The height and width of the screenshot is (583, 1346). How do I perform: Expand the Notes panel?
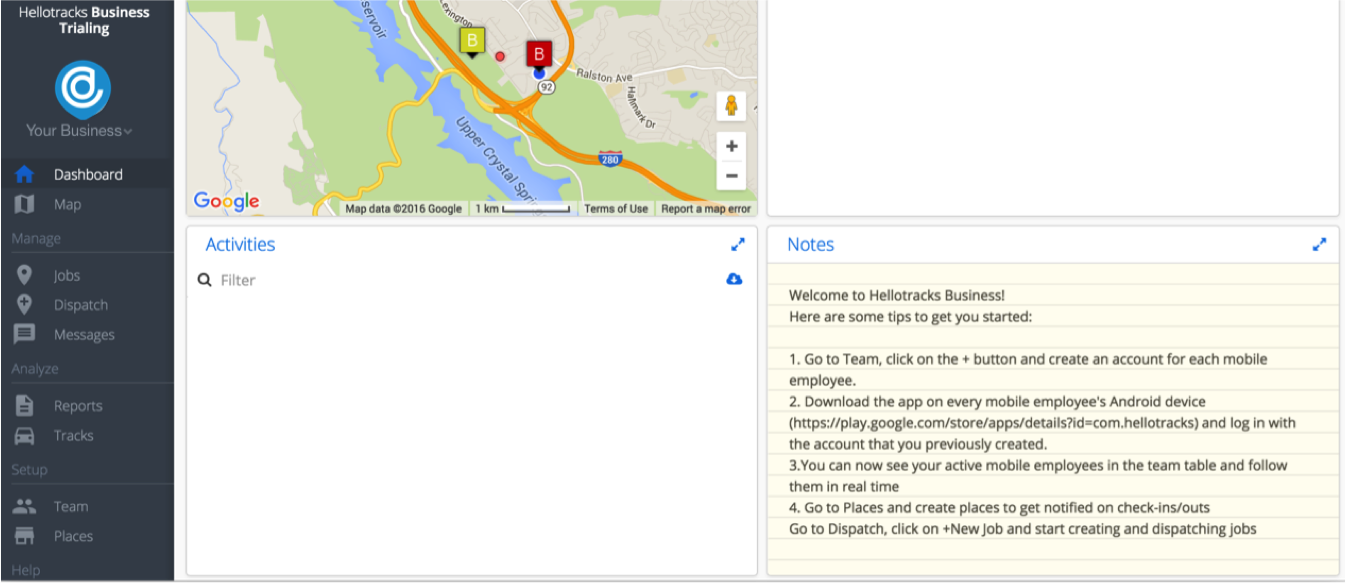(1319, 244)
